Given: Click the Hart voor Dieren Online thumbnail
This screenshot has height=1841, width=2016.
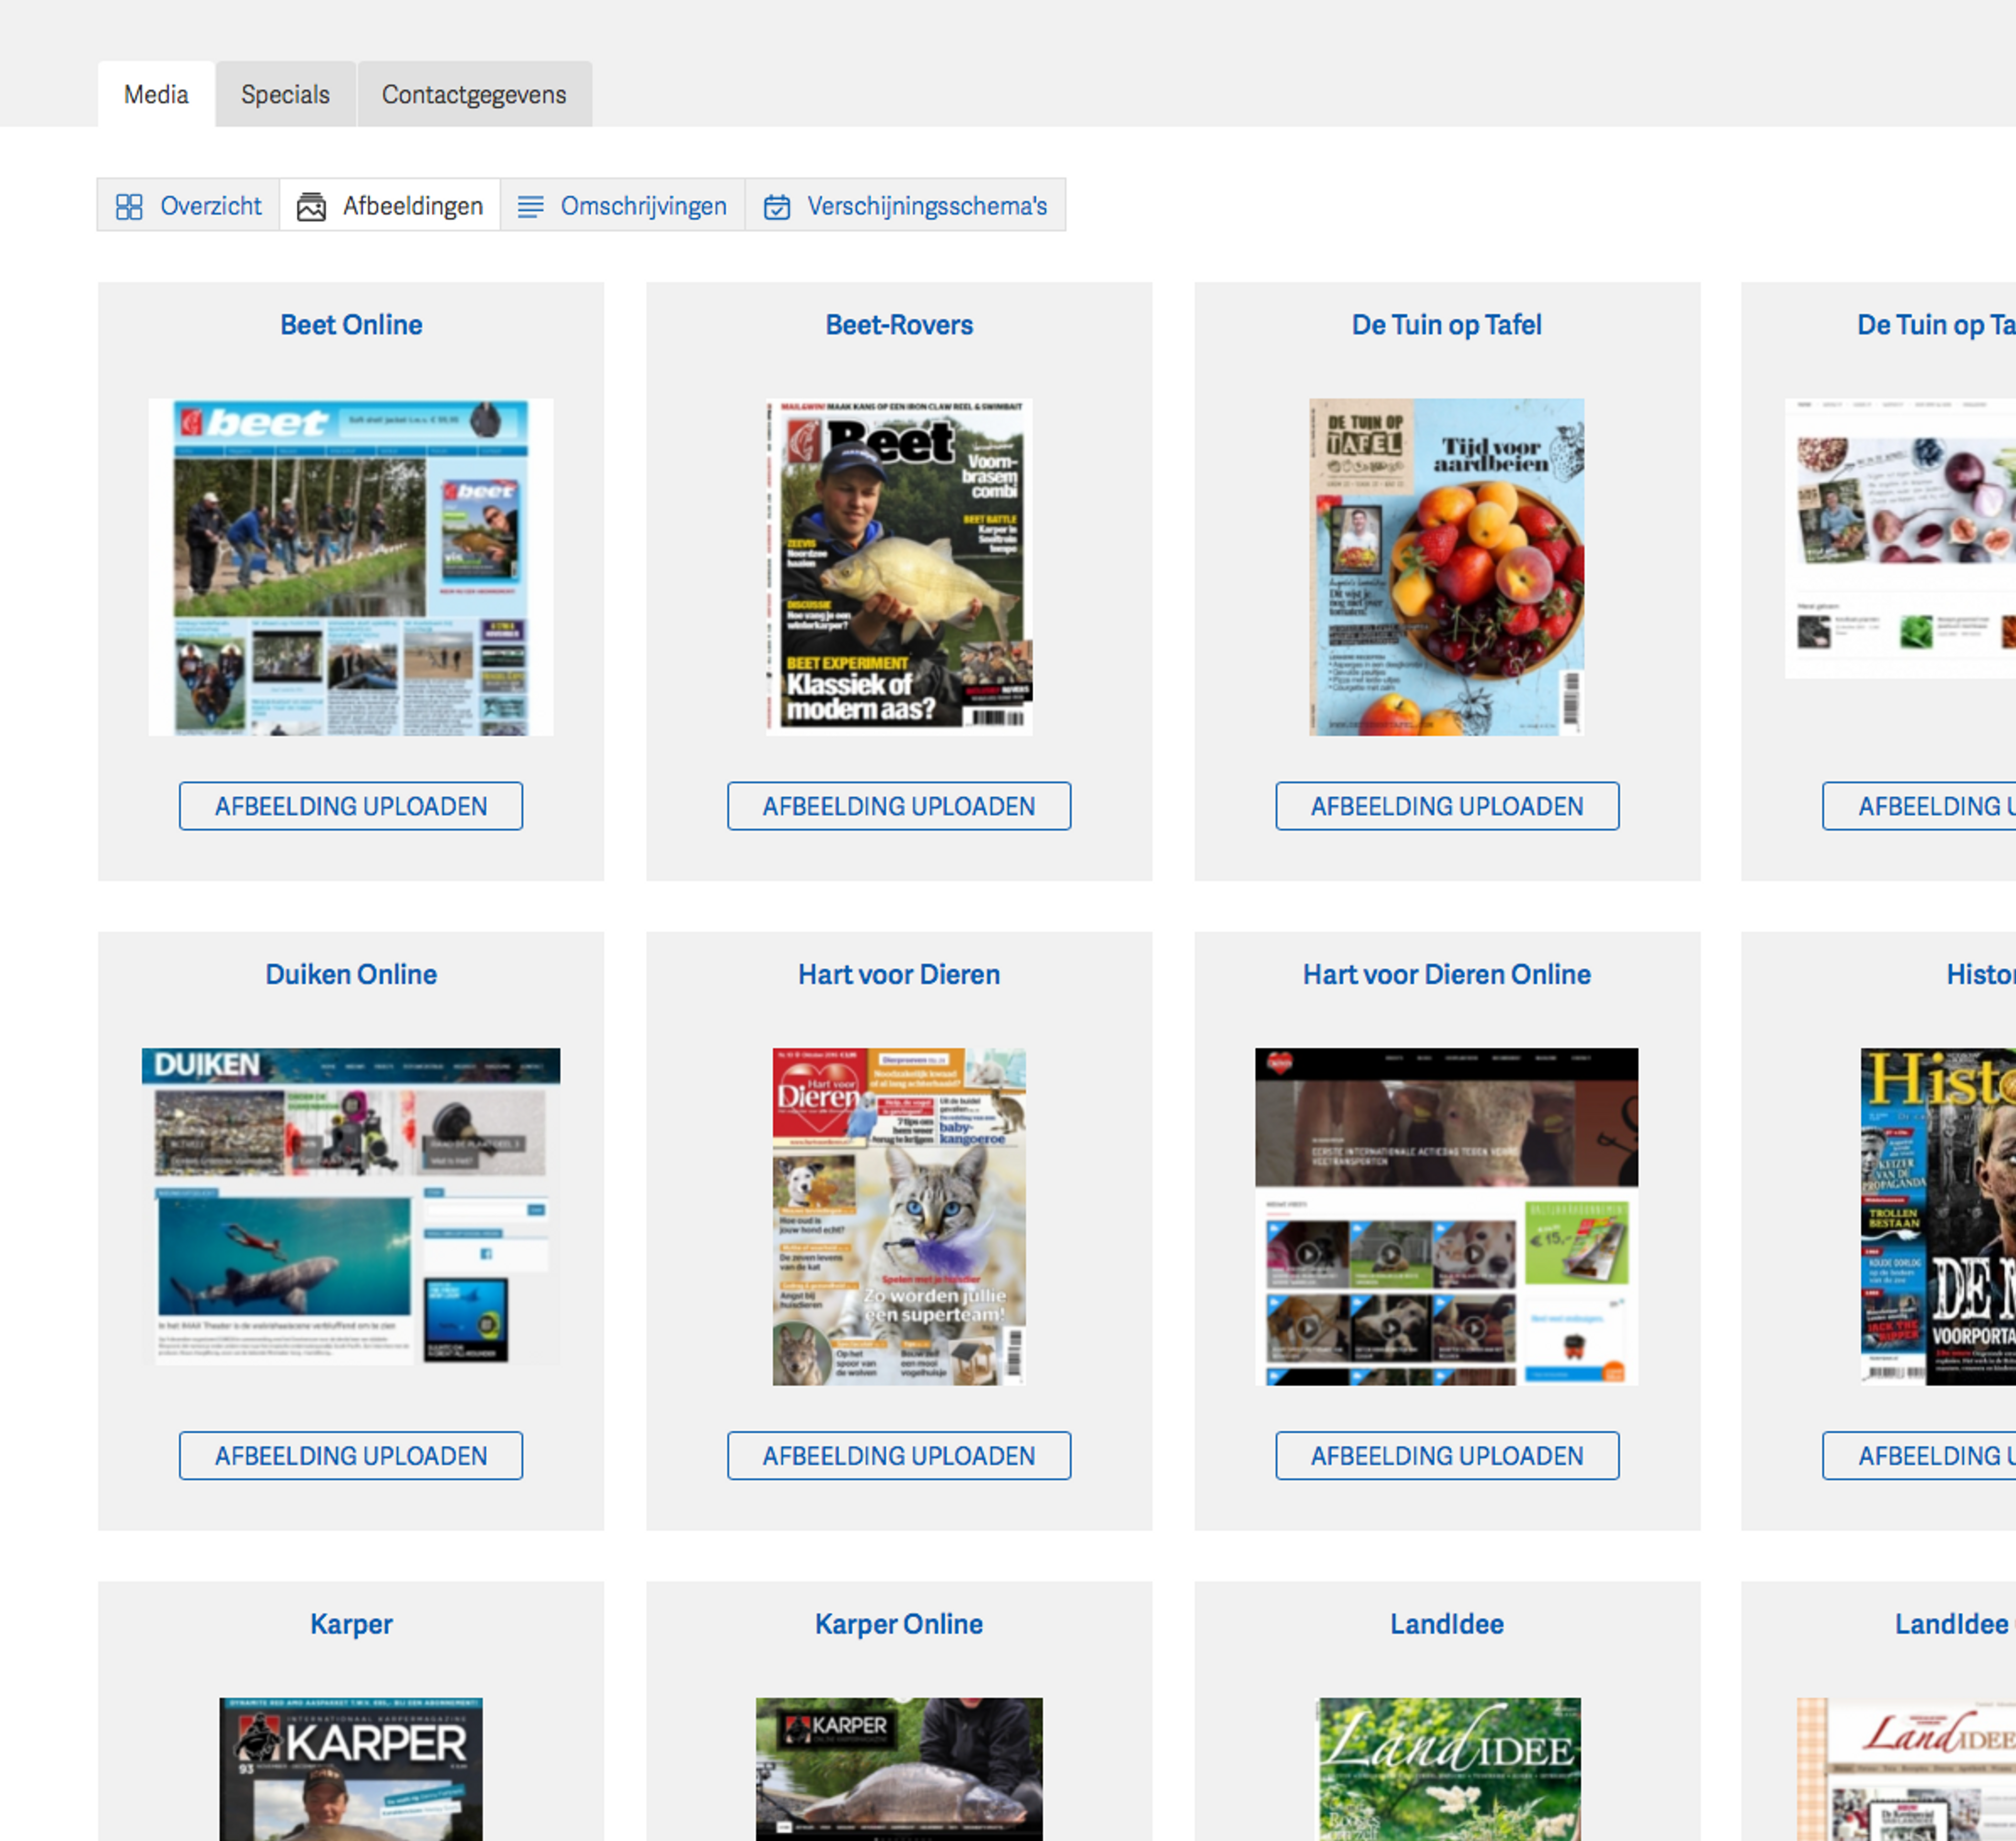Looking at the screenshot, I should point(1446,1216).
